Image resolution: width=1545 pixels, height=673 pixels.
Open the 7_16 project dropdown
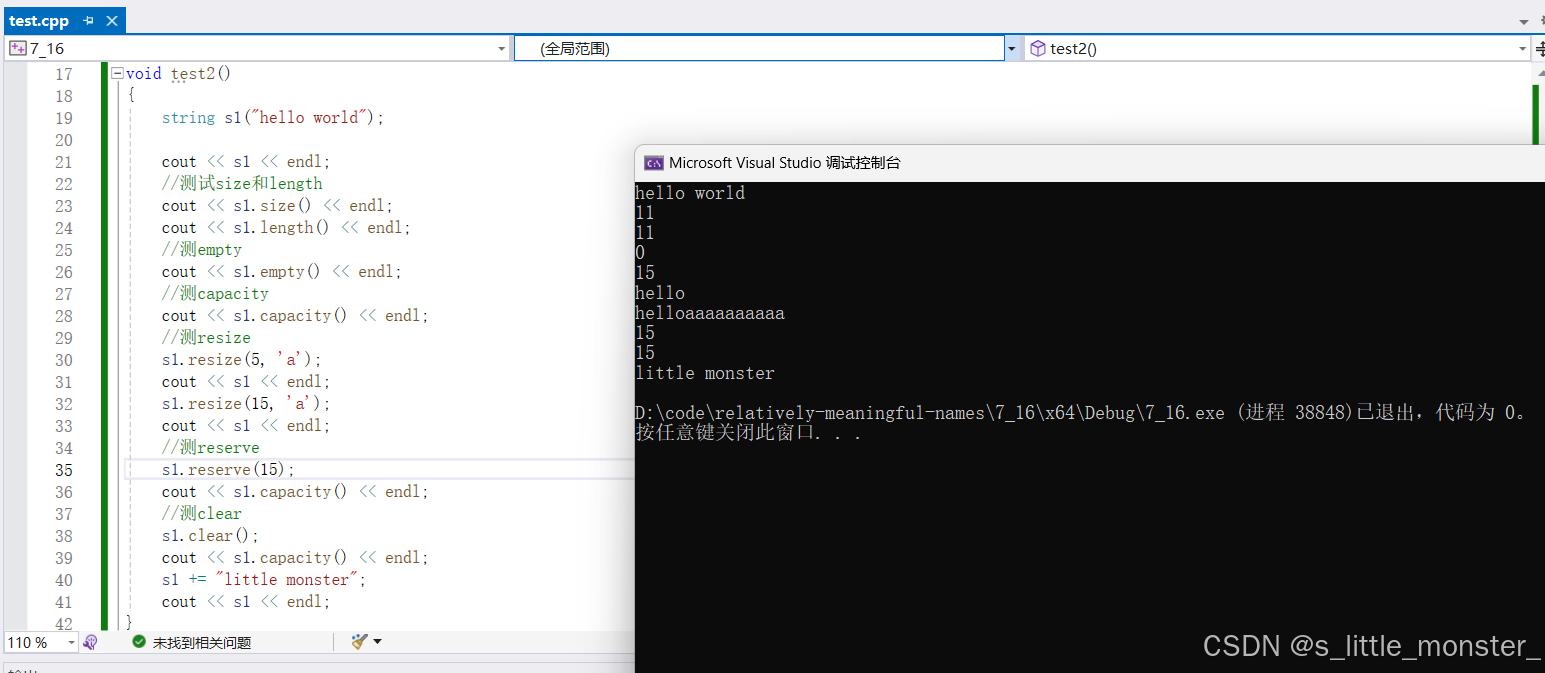click(258, 48)
